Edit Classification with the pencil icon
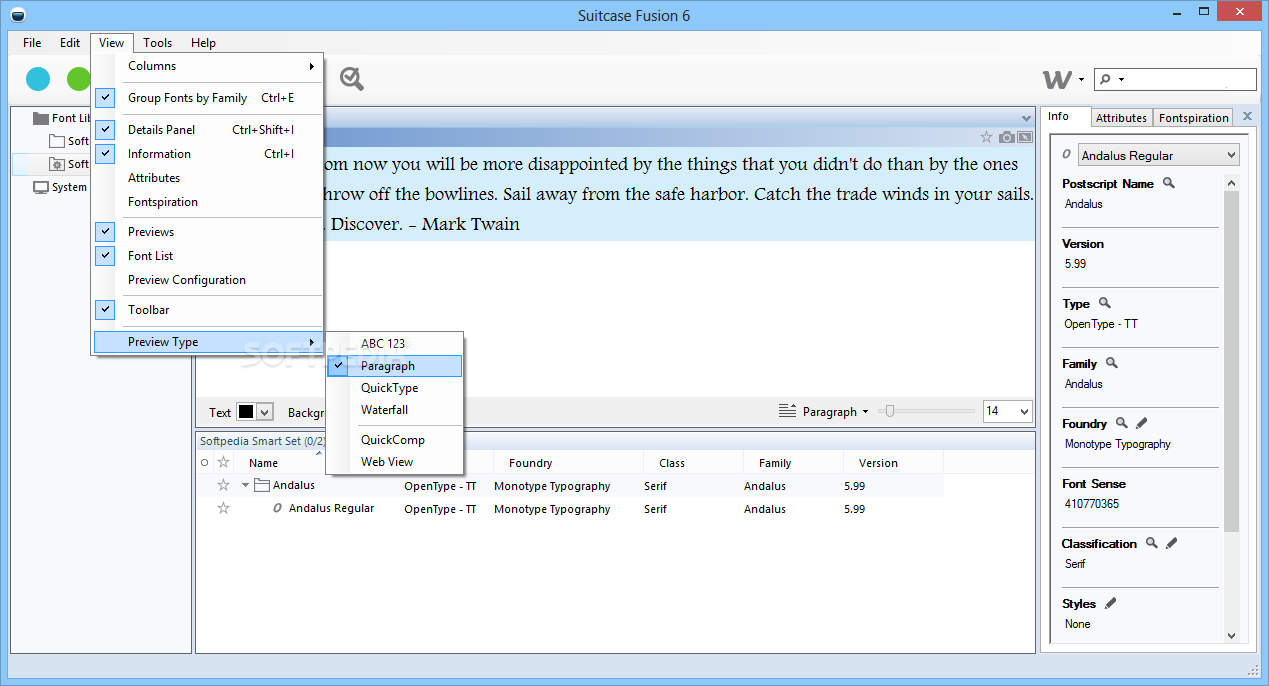 [x=1171, y=543]
